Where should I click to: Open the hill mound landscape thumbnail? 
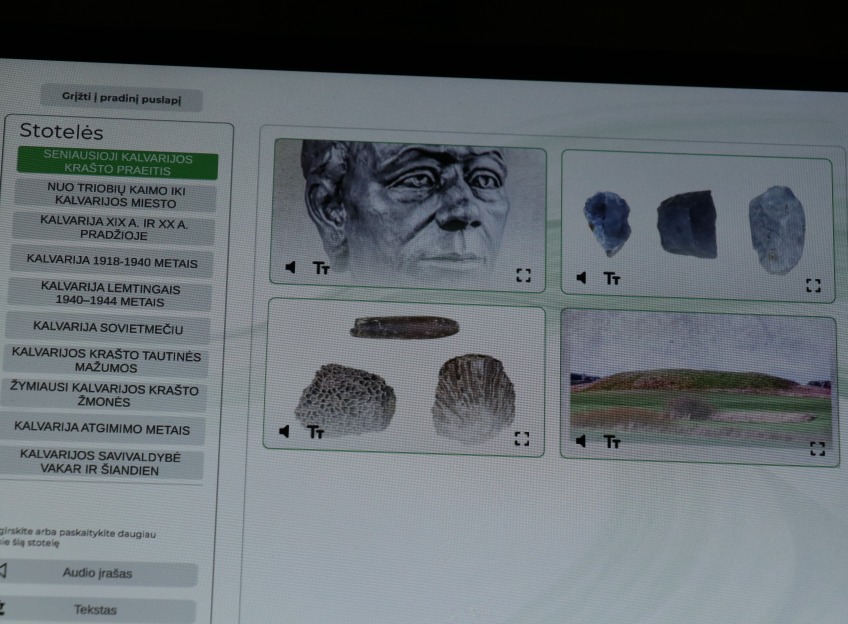tap(699, 387)
